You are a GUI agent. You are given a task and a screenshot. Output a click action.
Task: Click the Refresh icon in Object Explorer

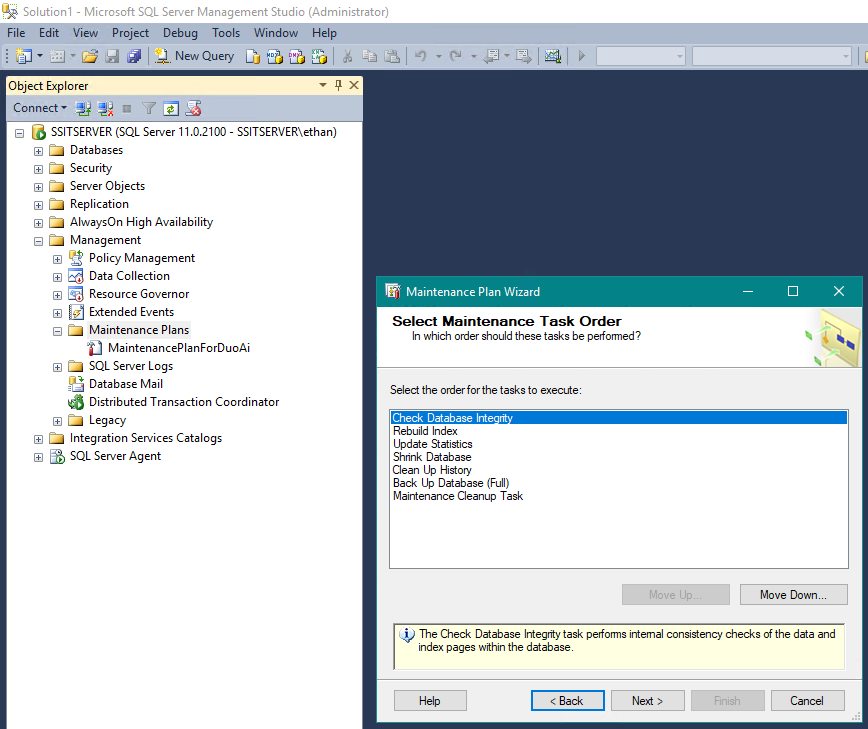coord(170,108)
